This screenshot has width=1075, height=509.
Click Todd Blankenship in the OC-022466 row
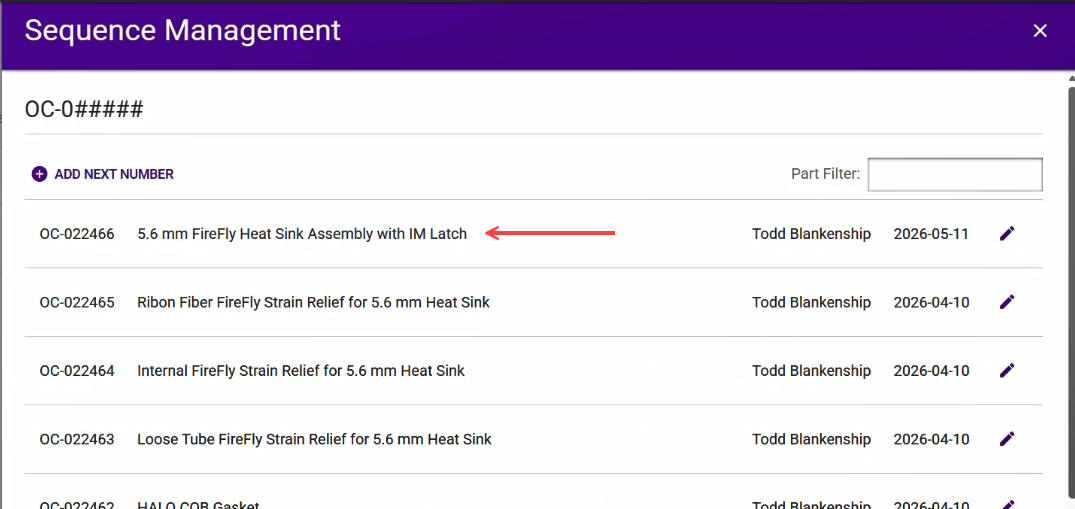pyautogui.click(x=811, y=234)
